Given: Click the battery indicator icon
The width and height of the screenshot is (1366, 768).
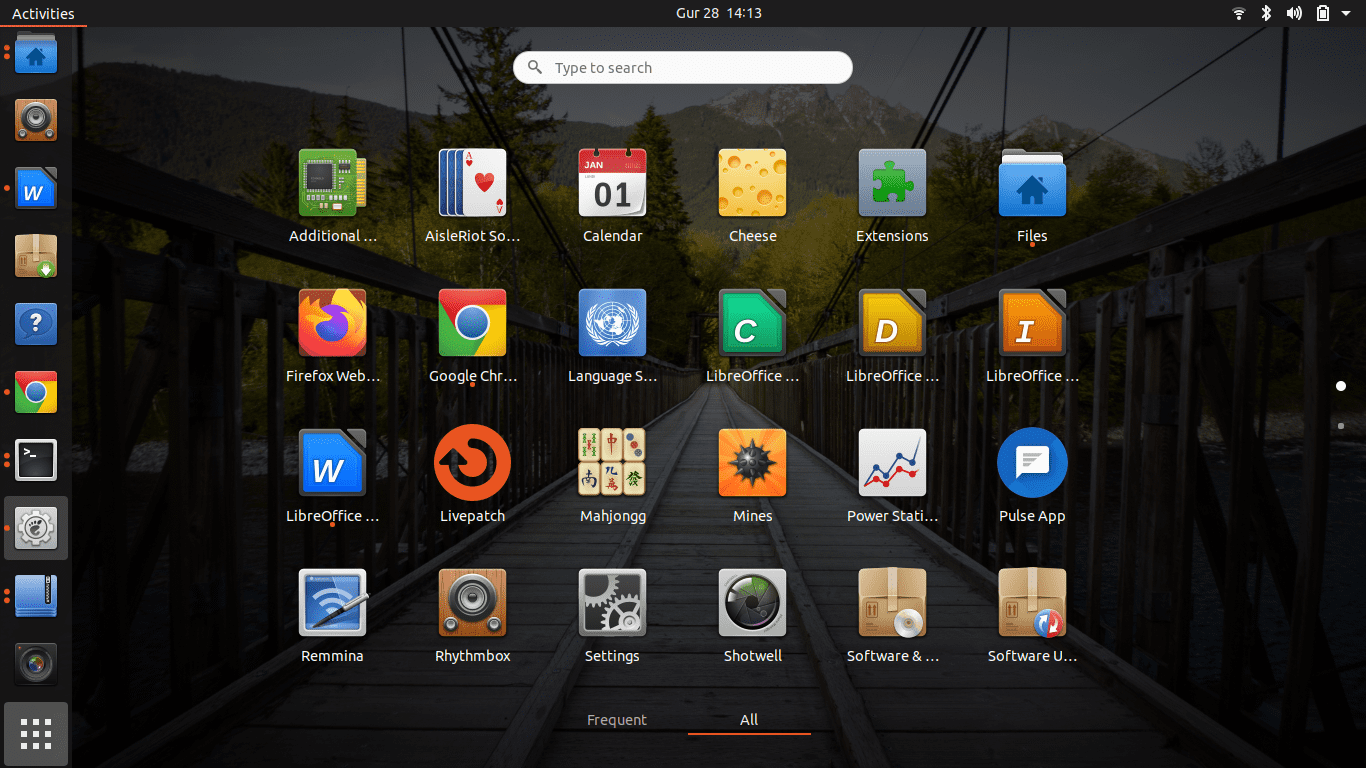Looking at the screenshot, I should (1323, 13).
